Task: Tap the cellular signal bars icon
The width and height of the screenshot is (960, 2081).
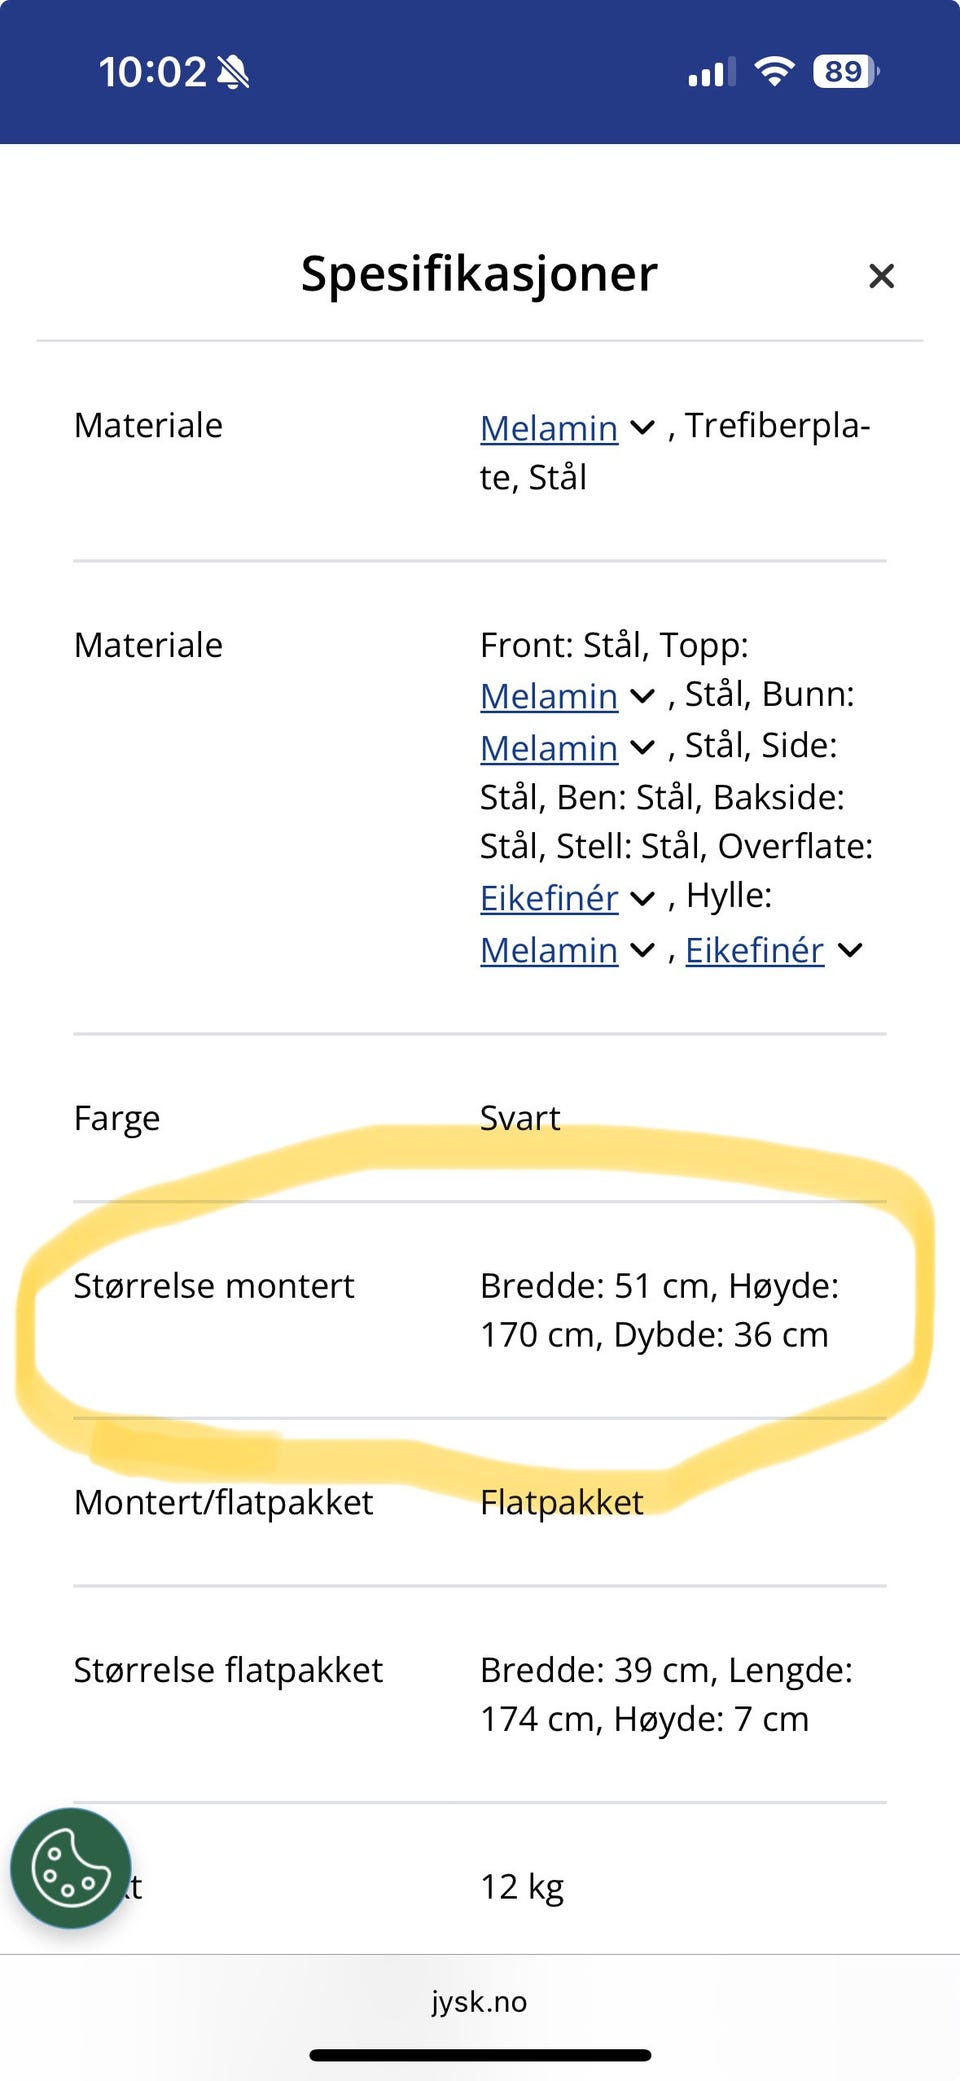Action: point(711,73)
